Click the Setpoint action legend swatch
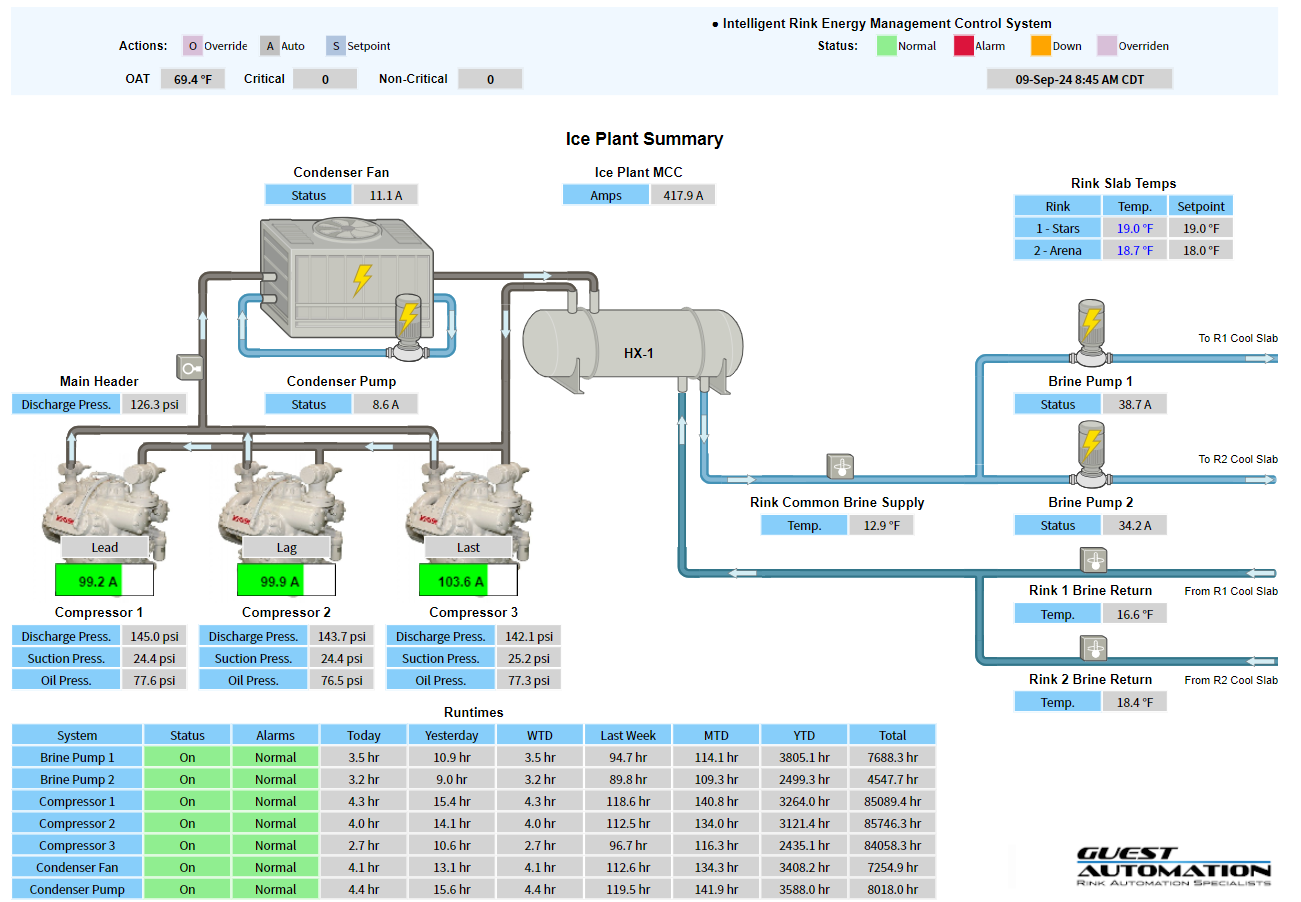Viewport: 1301px width, 902px height. pos(336,46)
